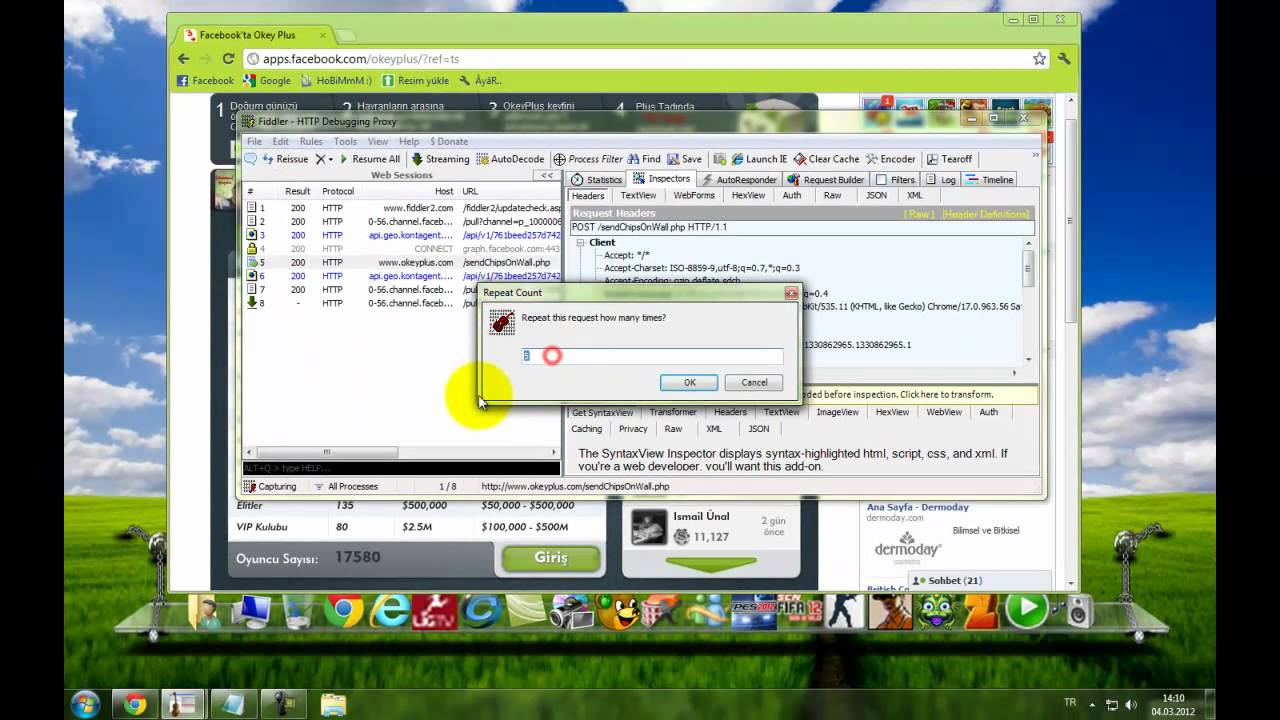Click All Processes filter in status bar

(346, 487)
